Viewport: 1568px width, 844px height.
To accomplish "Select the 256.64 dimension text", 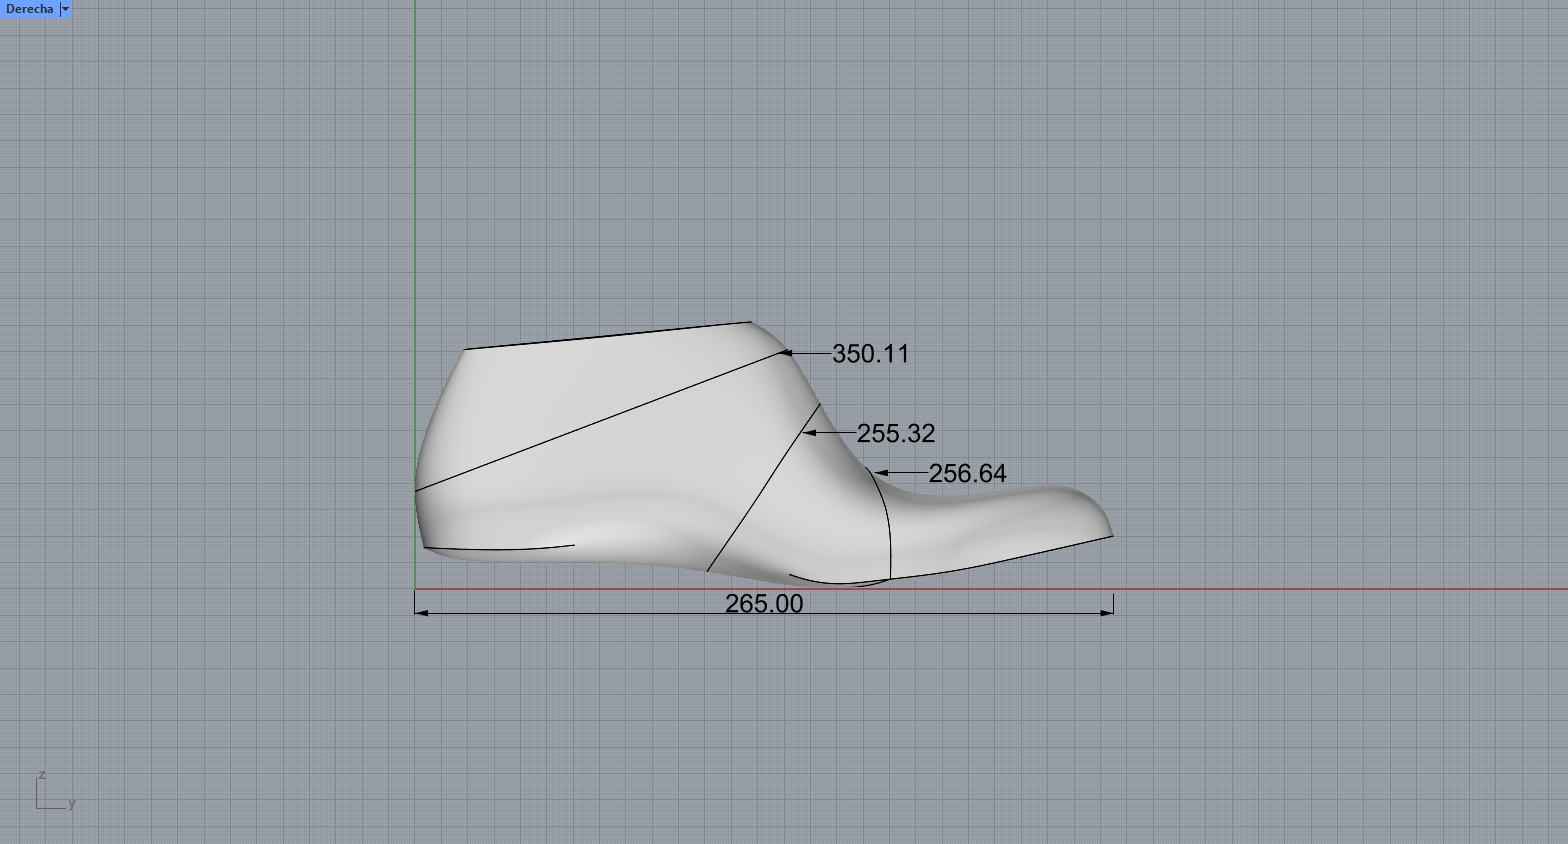I will point(967,474).
